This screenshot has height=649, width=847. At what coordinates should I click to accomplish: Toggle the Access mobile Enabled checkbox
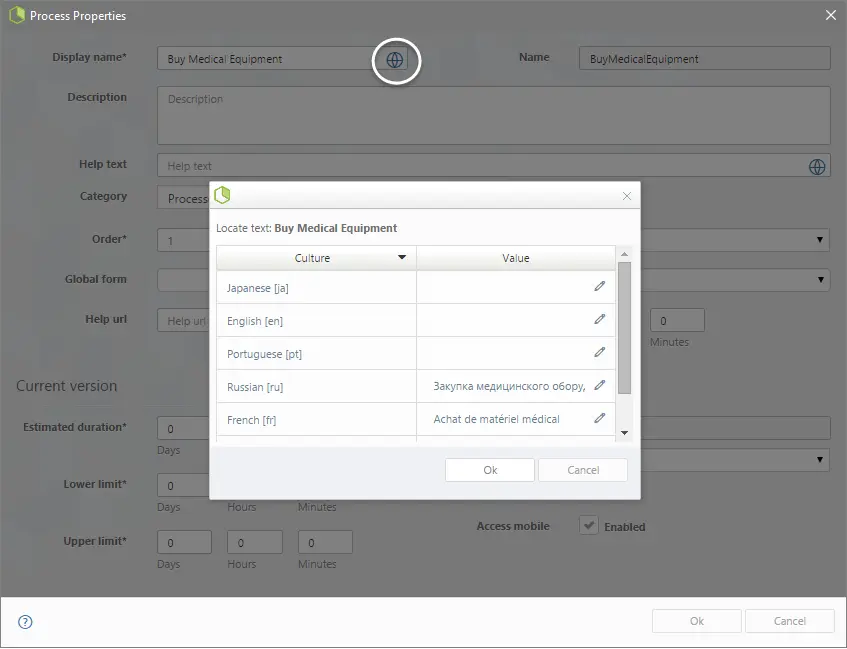point(589,525)
